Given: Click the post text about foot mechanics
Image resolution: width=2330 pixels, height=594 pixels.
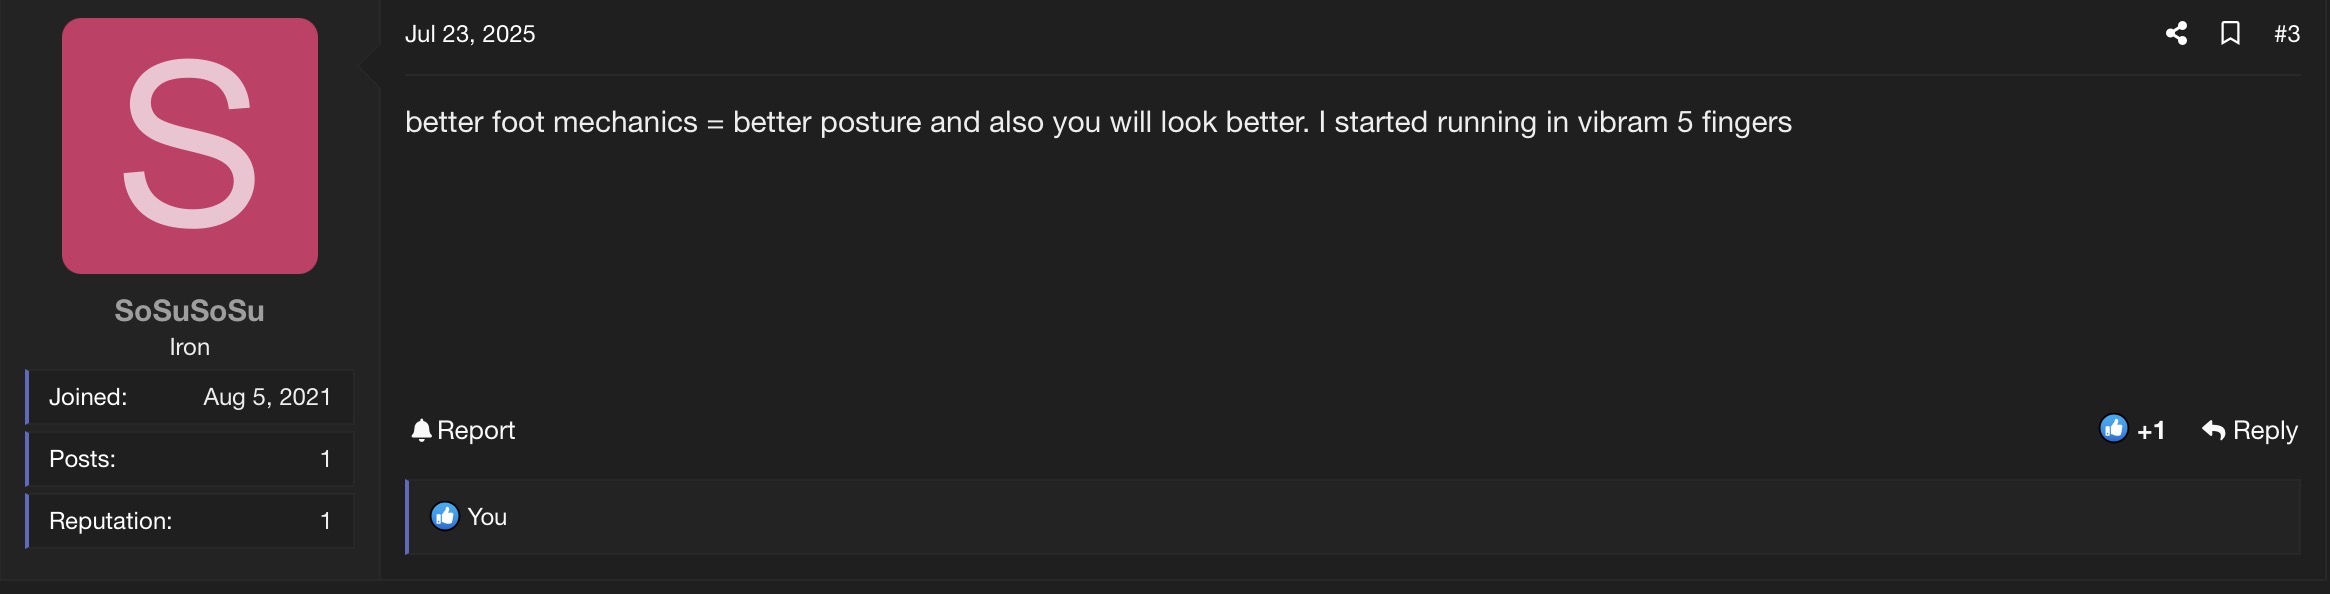Looking at the screenshot, I should [x=1098, y=122].
